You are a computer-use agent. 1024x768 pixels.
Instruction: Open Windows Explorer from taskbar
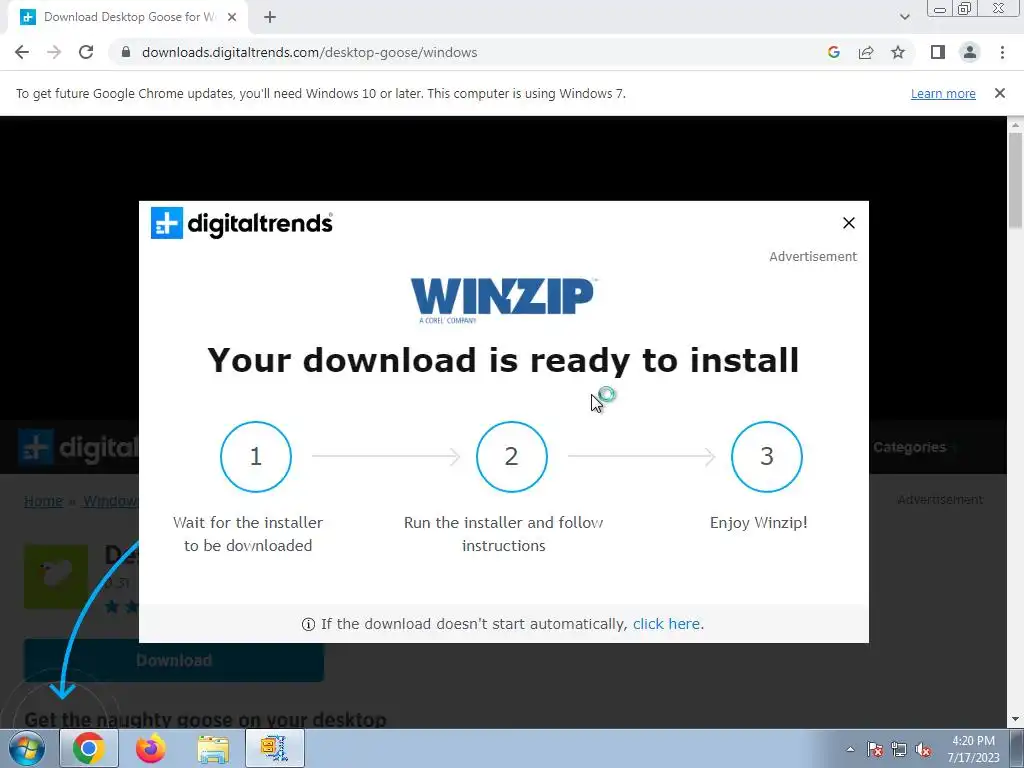pyautogui.click(x=213, y=749)
